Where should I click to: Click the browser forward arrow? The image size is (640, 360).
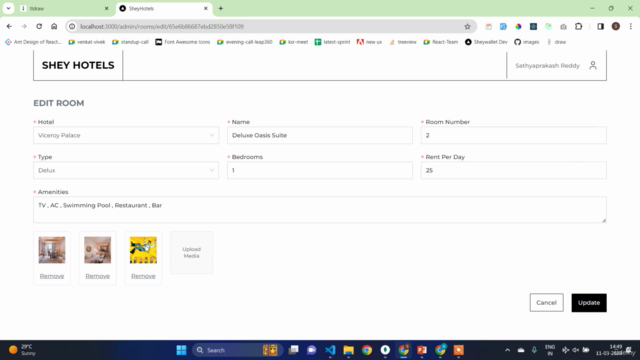pyautogui.click(x=24, y=27)
